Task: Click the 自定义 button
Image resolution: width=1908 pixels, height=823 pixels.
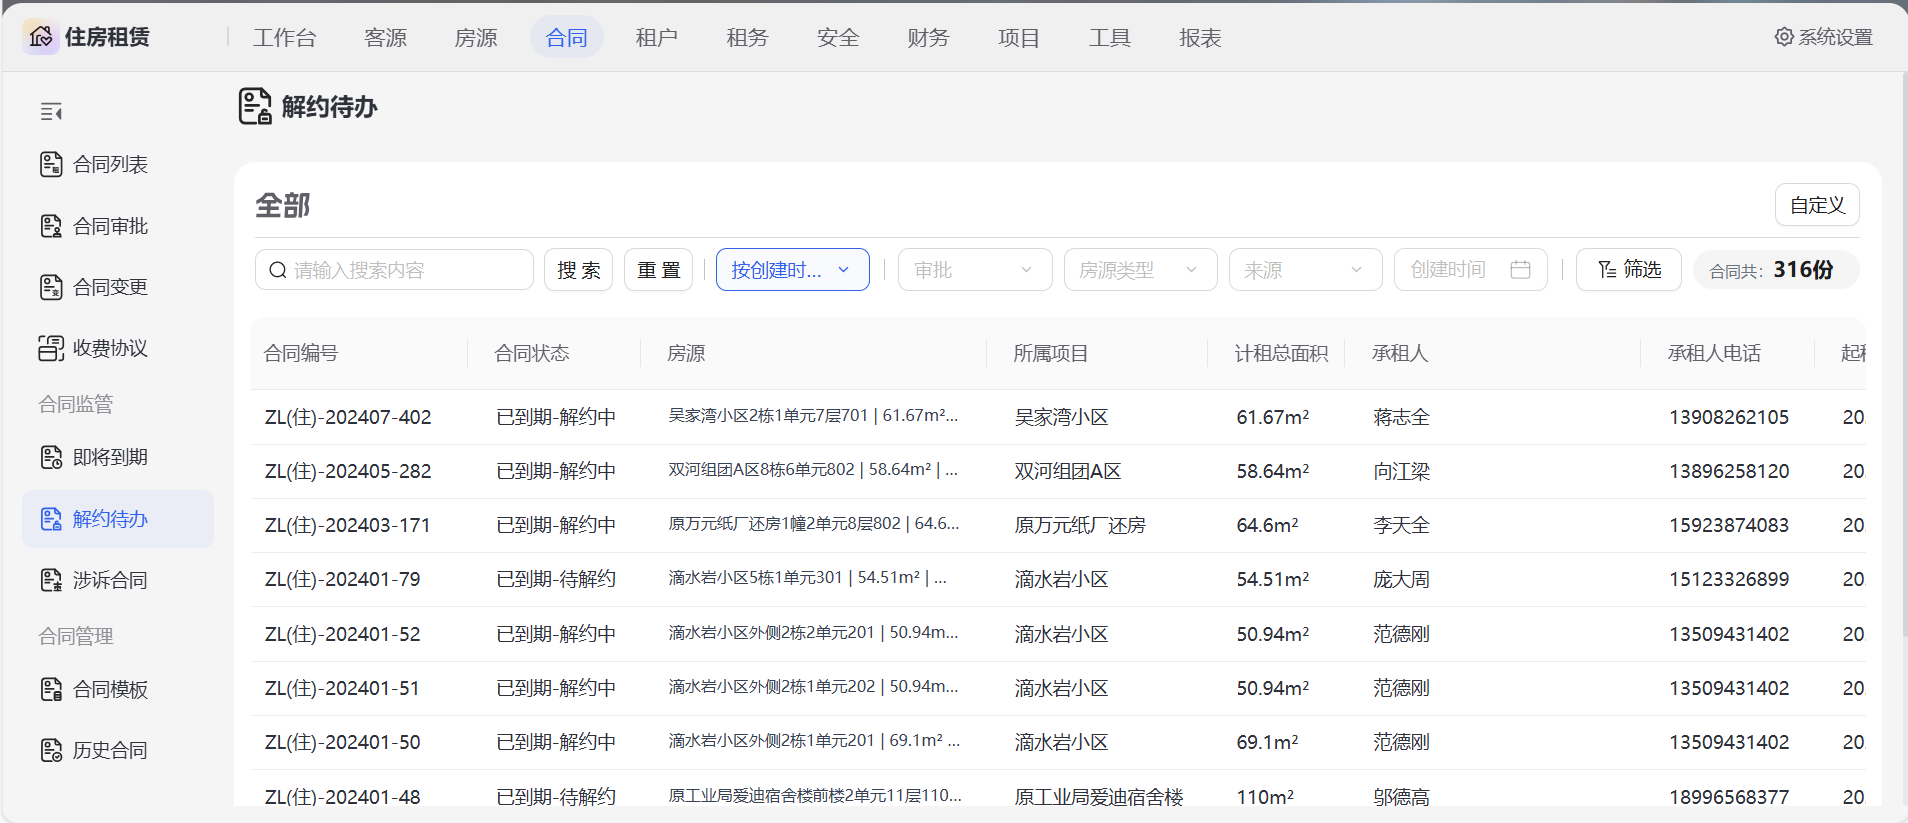Action: [x=1817, y=205]
